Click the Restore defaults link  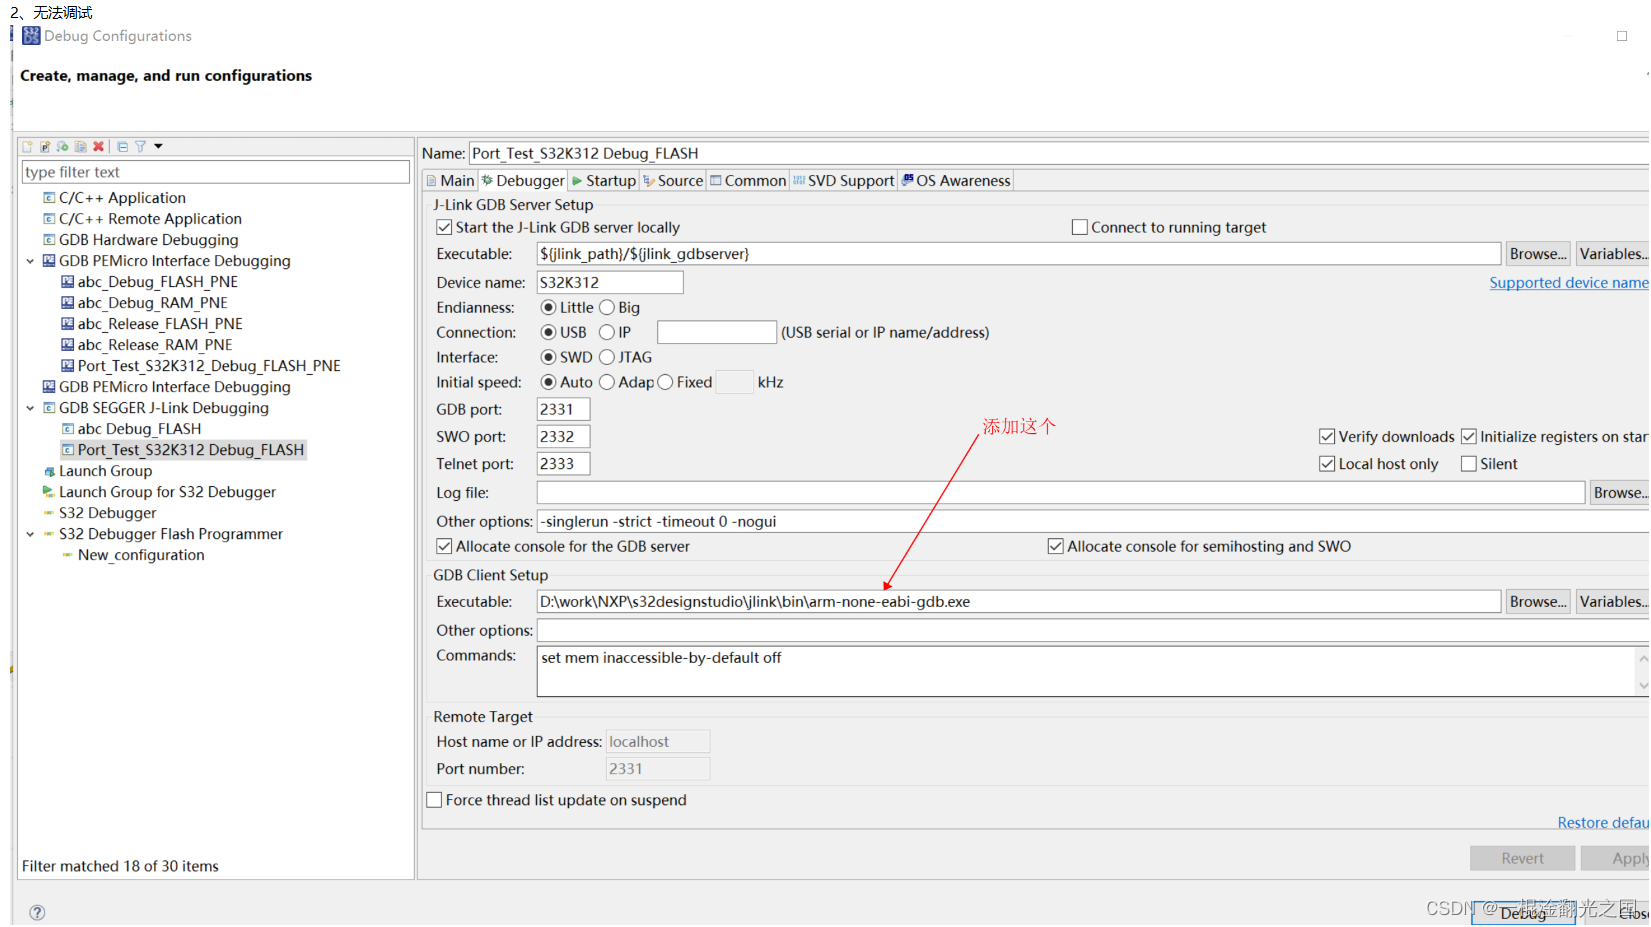[x=1602, y=823]
